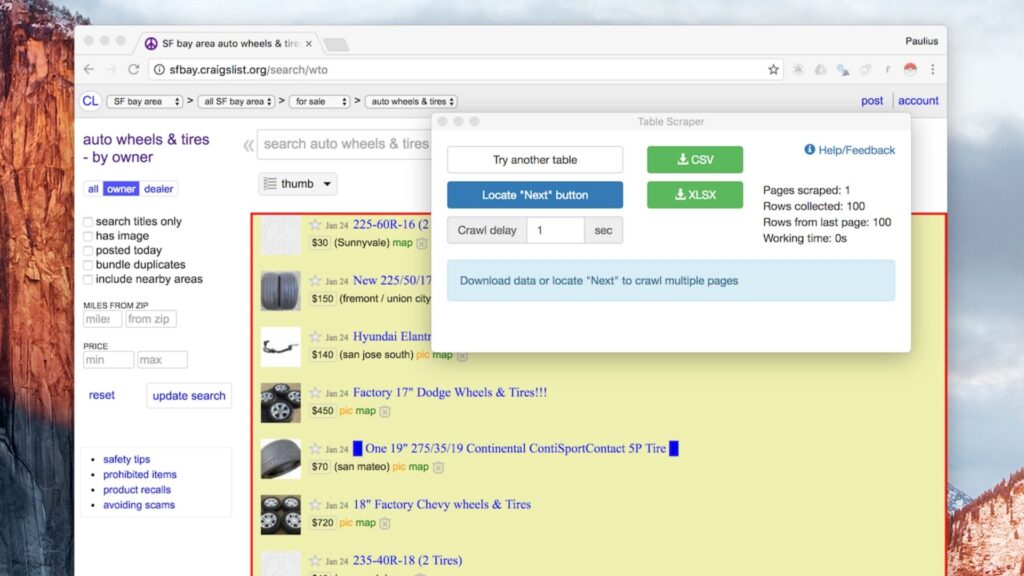Bookmark the page with the star icon
This screenshot has width=1024, height=576.
(x=773, y=70)
